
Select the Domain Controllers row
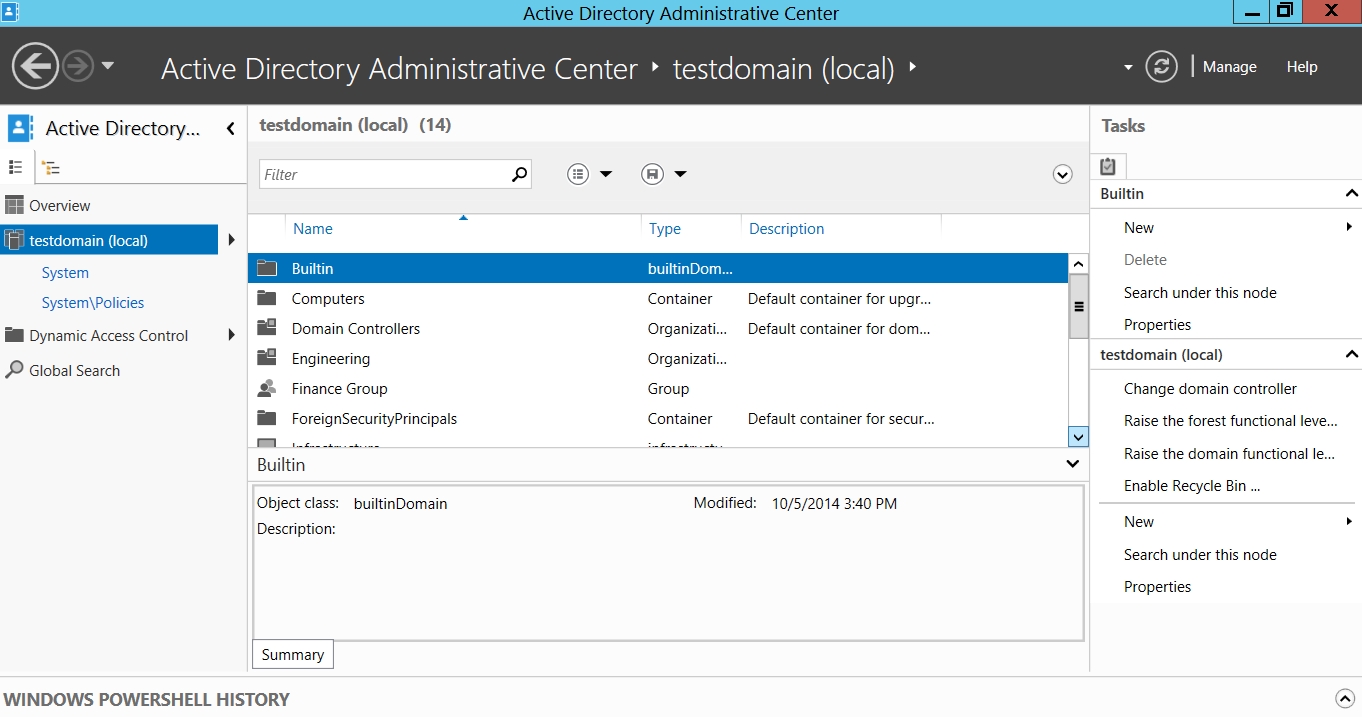click(658, 329)
